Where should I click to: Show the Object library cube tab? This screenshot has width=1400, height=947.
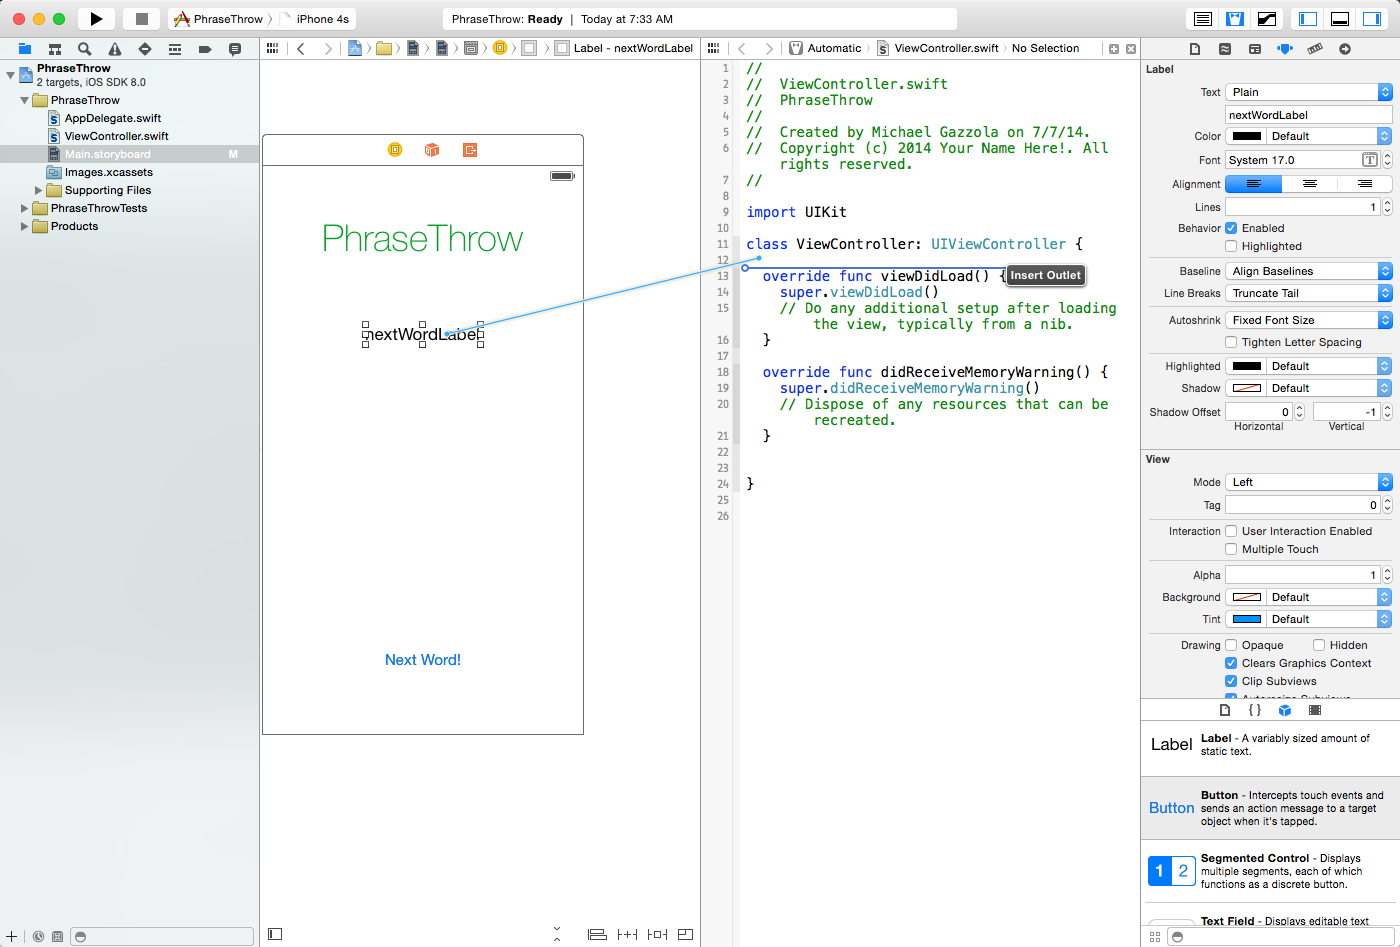click(x=1285, y=710)
